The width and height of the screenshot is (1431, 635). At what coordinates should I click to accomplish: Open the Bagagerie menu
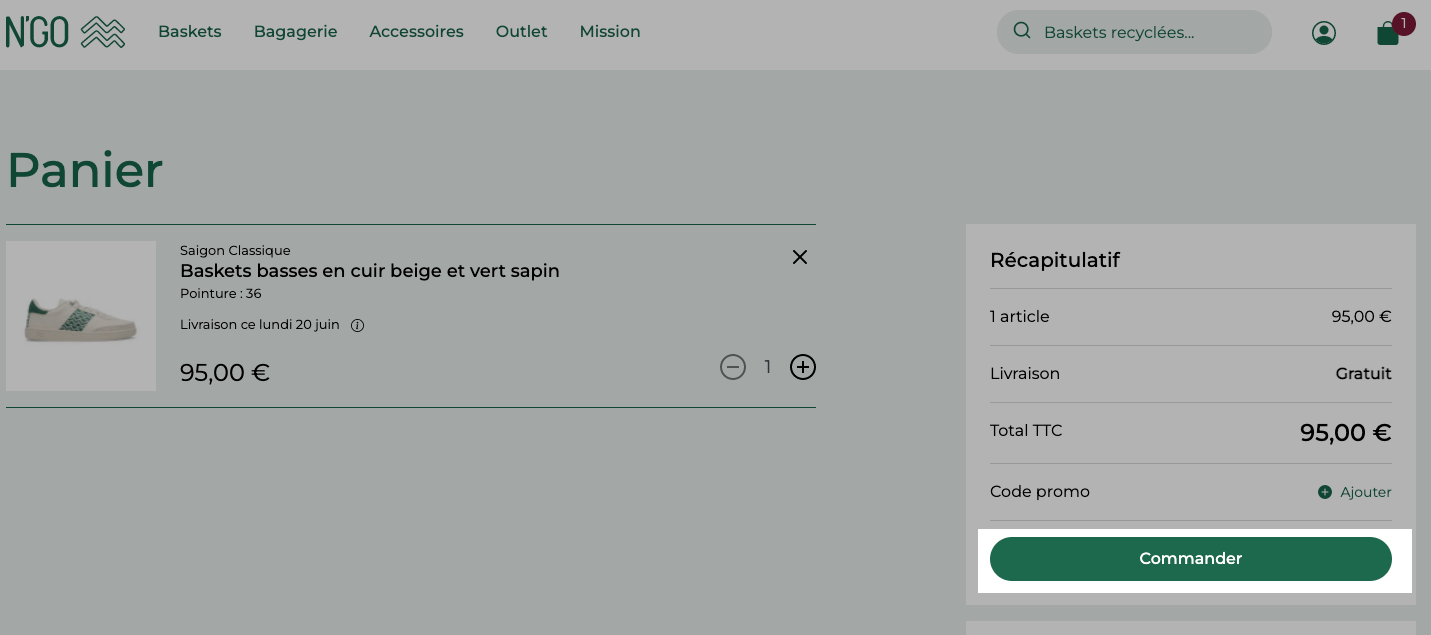296,32
